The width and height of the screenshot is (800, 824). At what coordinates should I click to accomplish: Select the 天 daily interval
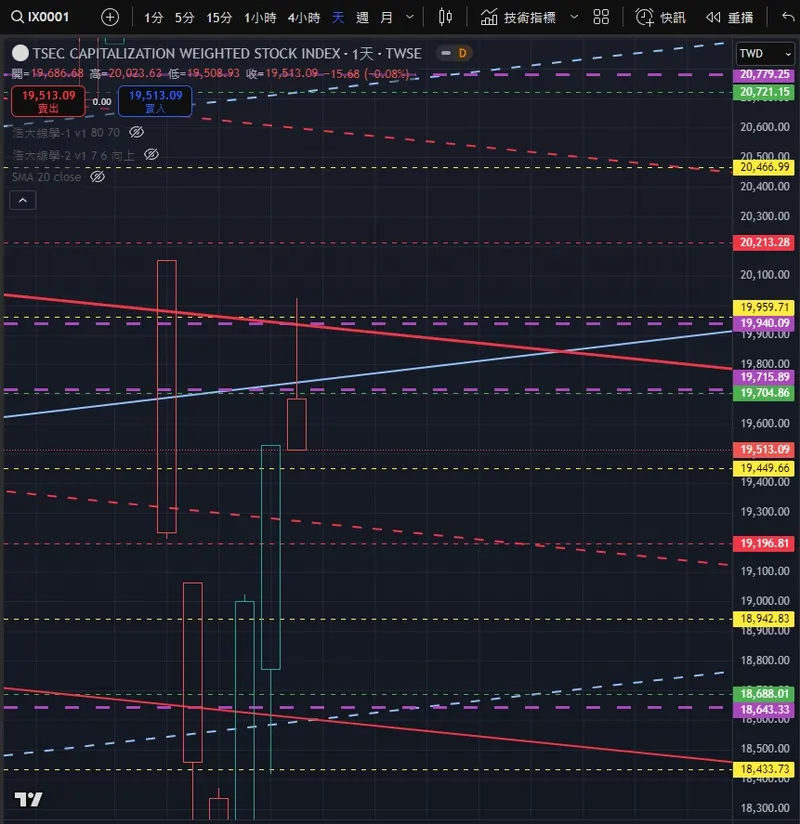[338, 18]
